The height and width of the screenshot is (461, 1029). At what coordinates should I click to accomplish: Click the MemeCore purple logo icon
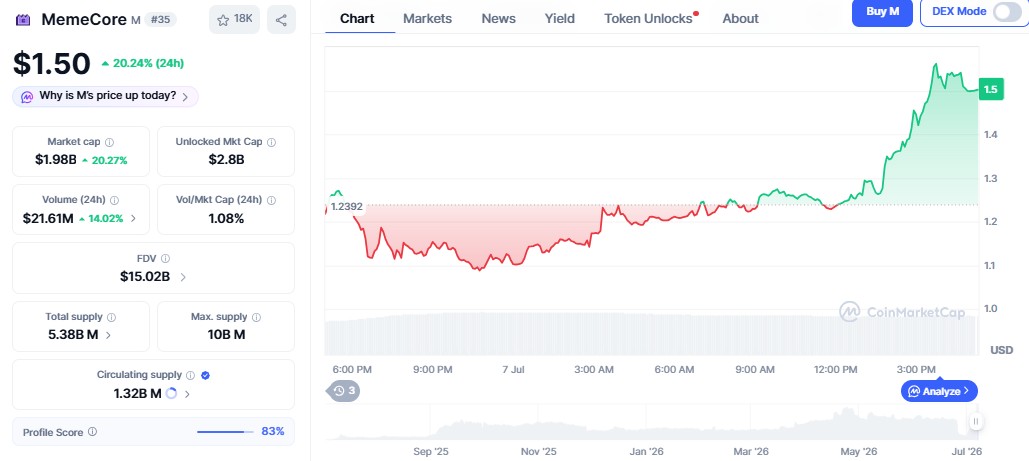point(24,20)
